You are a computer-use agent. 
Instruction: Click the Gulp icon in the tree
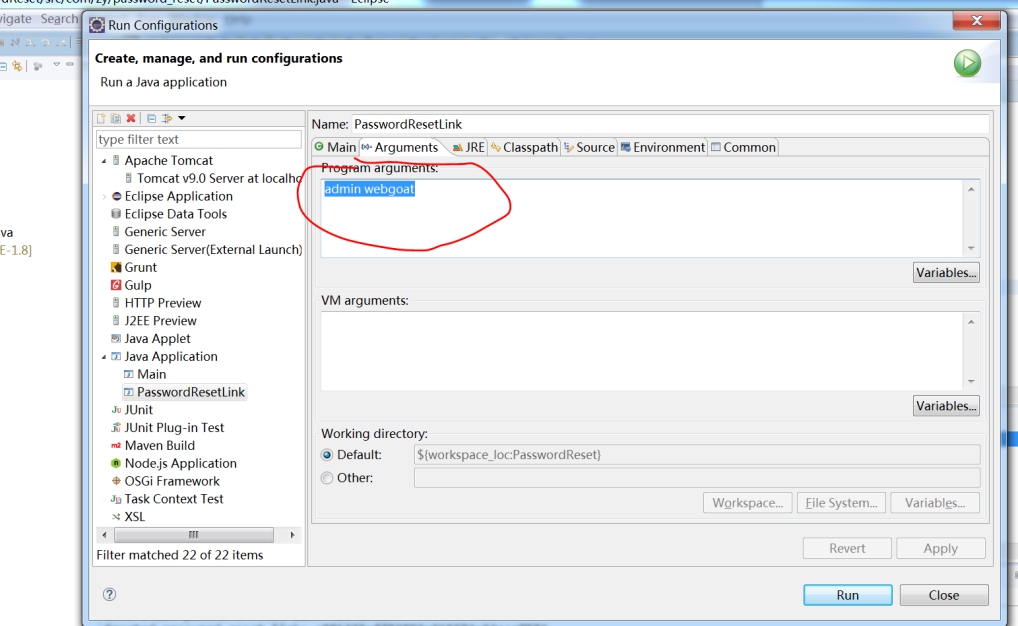pyautogui.click(x=116, y=285)
